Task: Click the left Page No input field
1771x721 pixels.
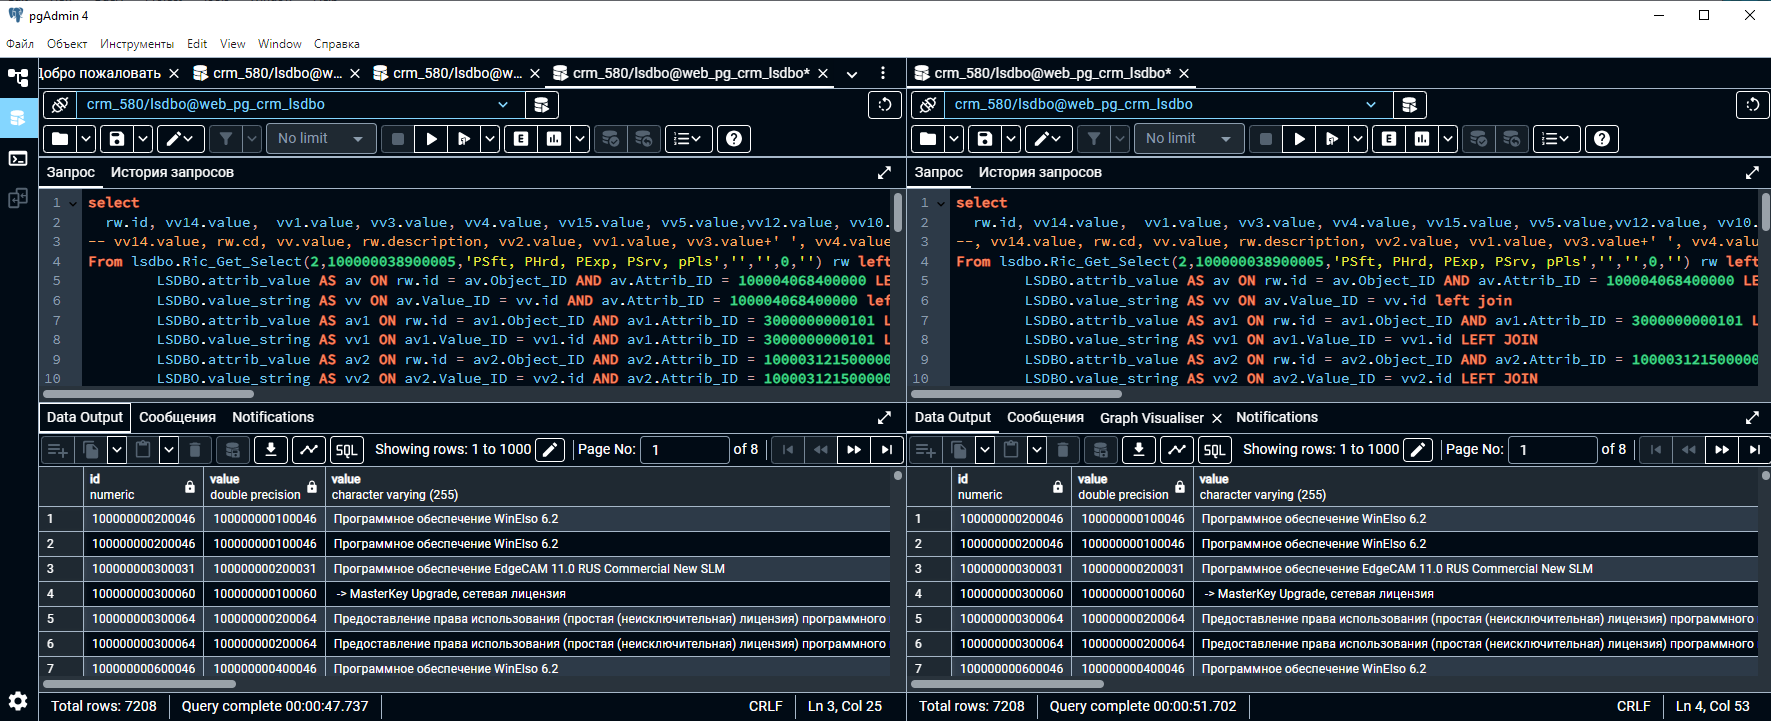Action: (x=684, y=450)
